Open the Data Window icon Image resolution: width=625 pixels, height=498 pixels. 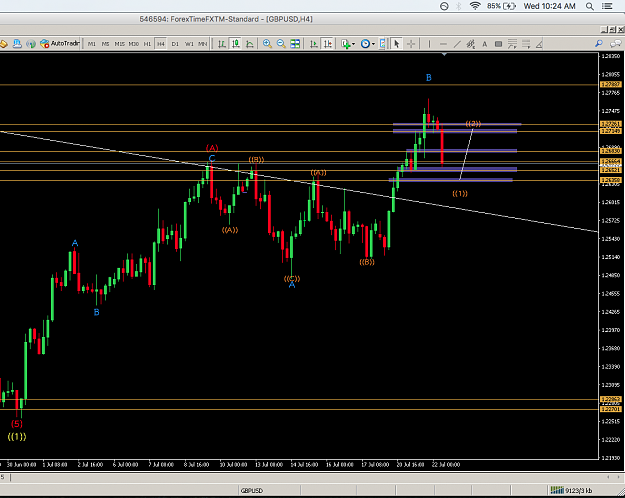pyautogui.click(x=17, y=44)
